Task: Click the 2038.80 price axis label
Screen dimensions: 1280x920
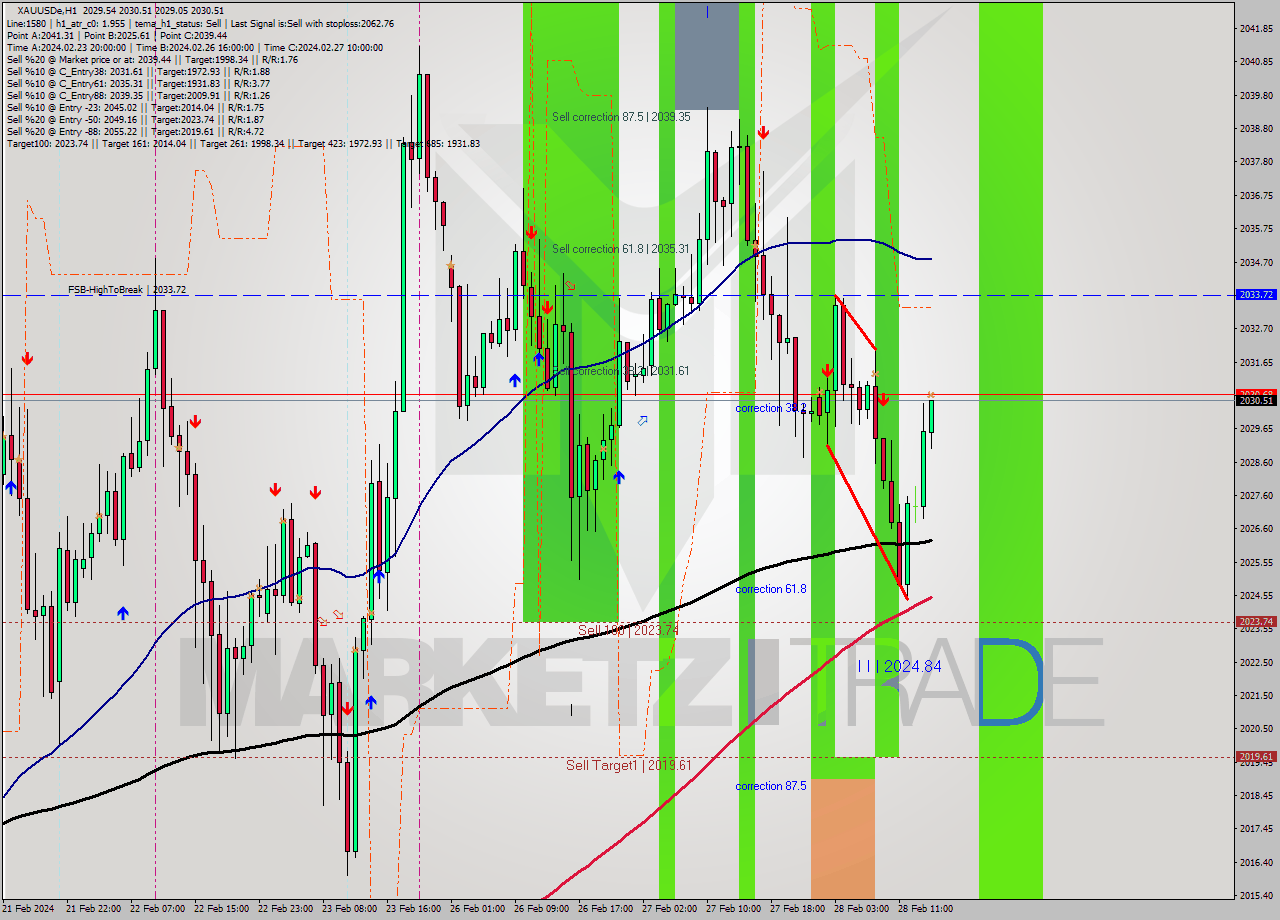Action: point(1257,128)
